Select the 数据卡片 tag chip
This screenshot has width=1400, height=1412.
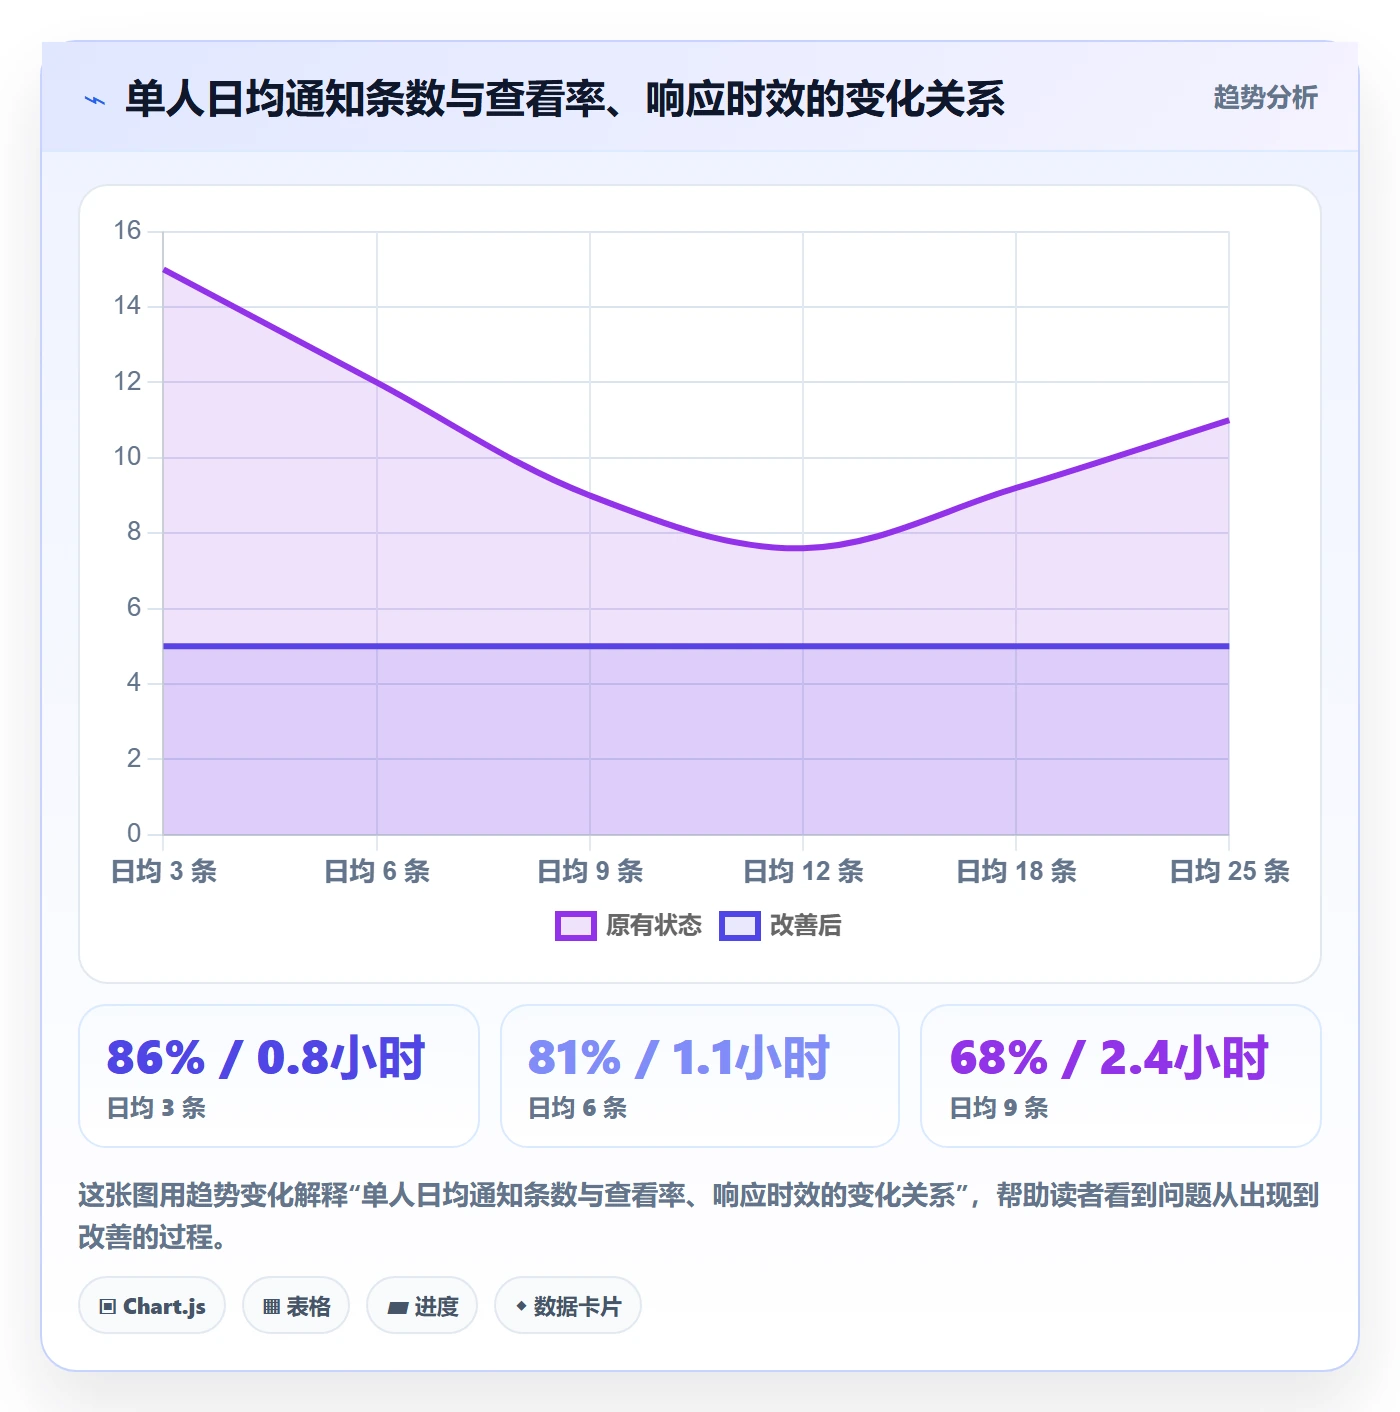click(x=568, y=1305)
